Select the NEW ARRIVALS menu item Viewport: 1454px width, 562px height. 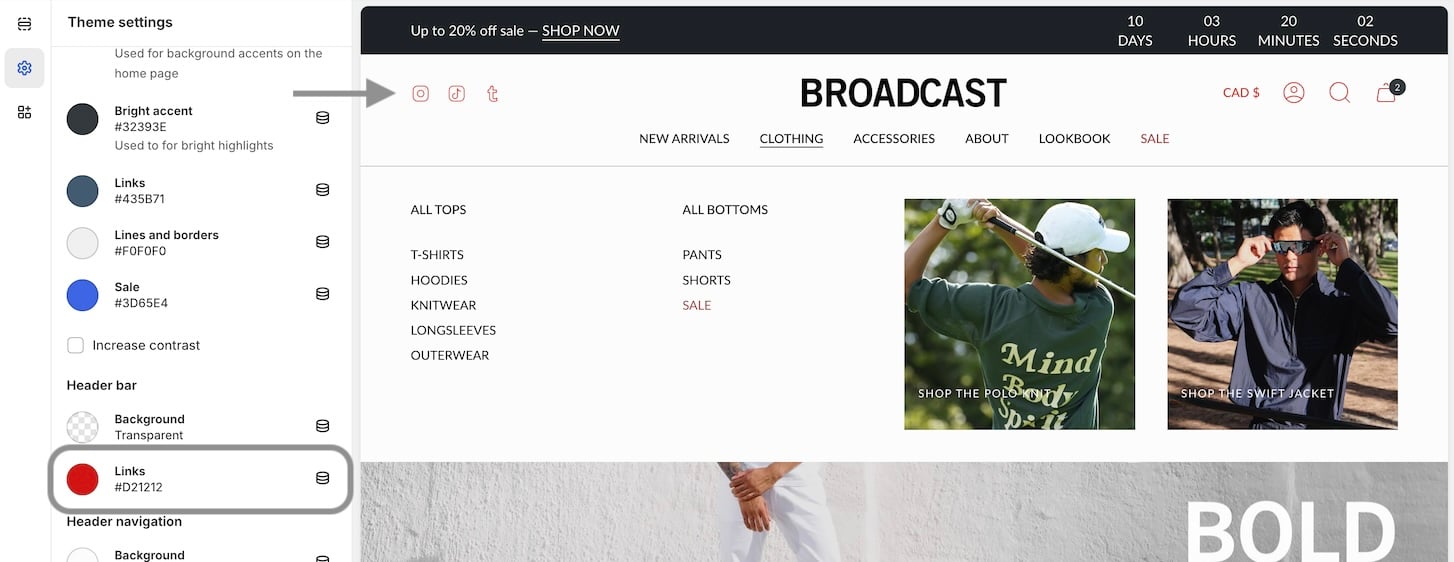click(684, 139)
